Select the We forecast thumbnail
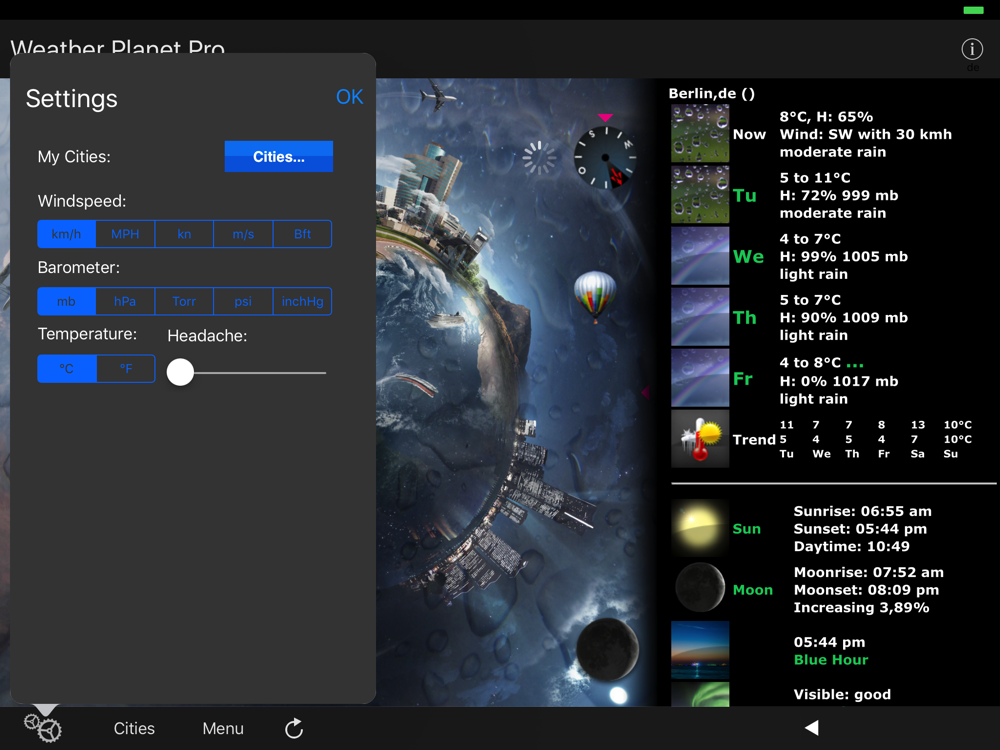The width and height of the screenshot is (1000, 750). 700,256
